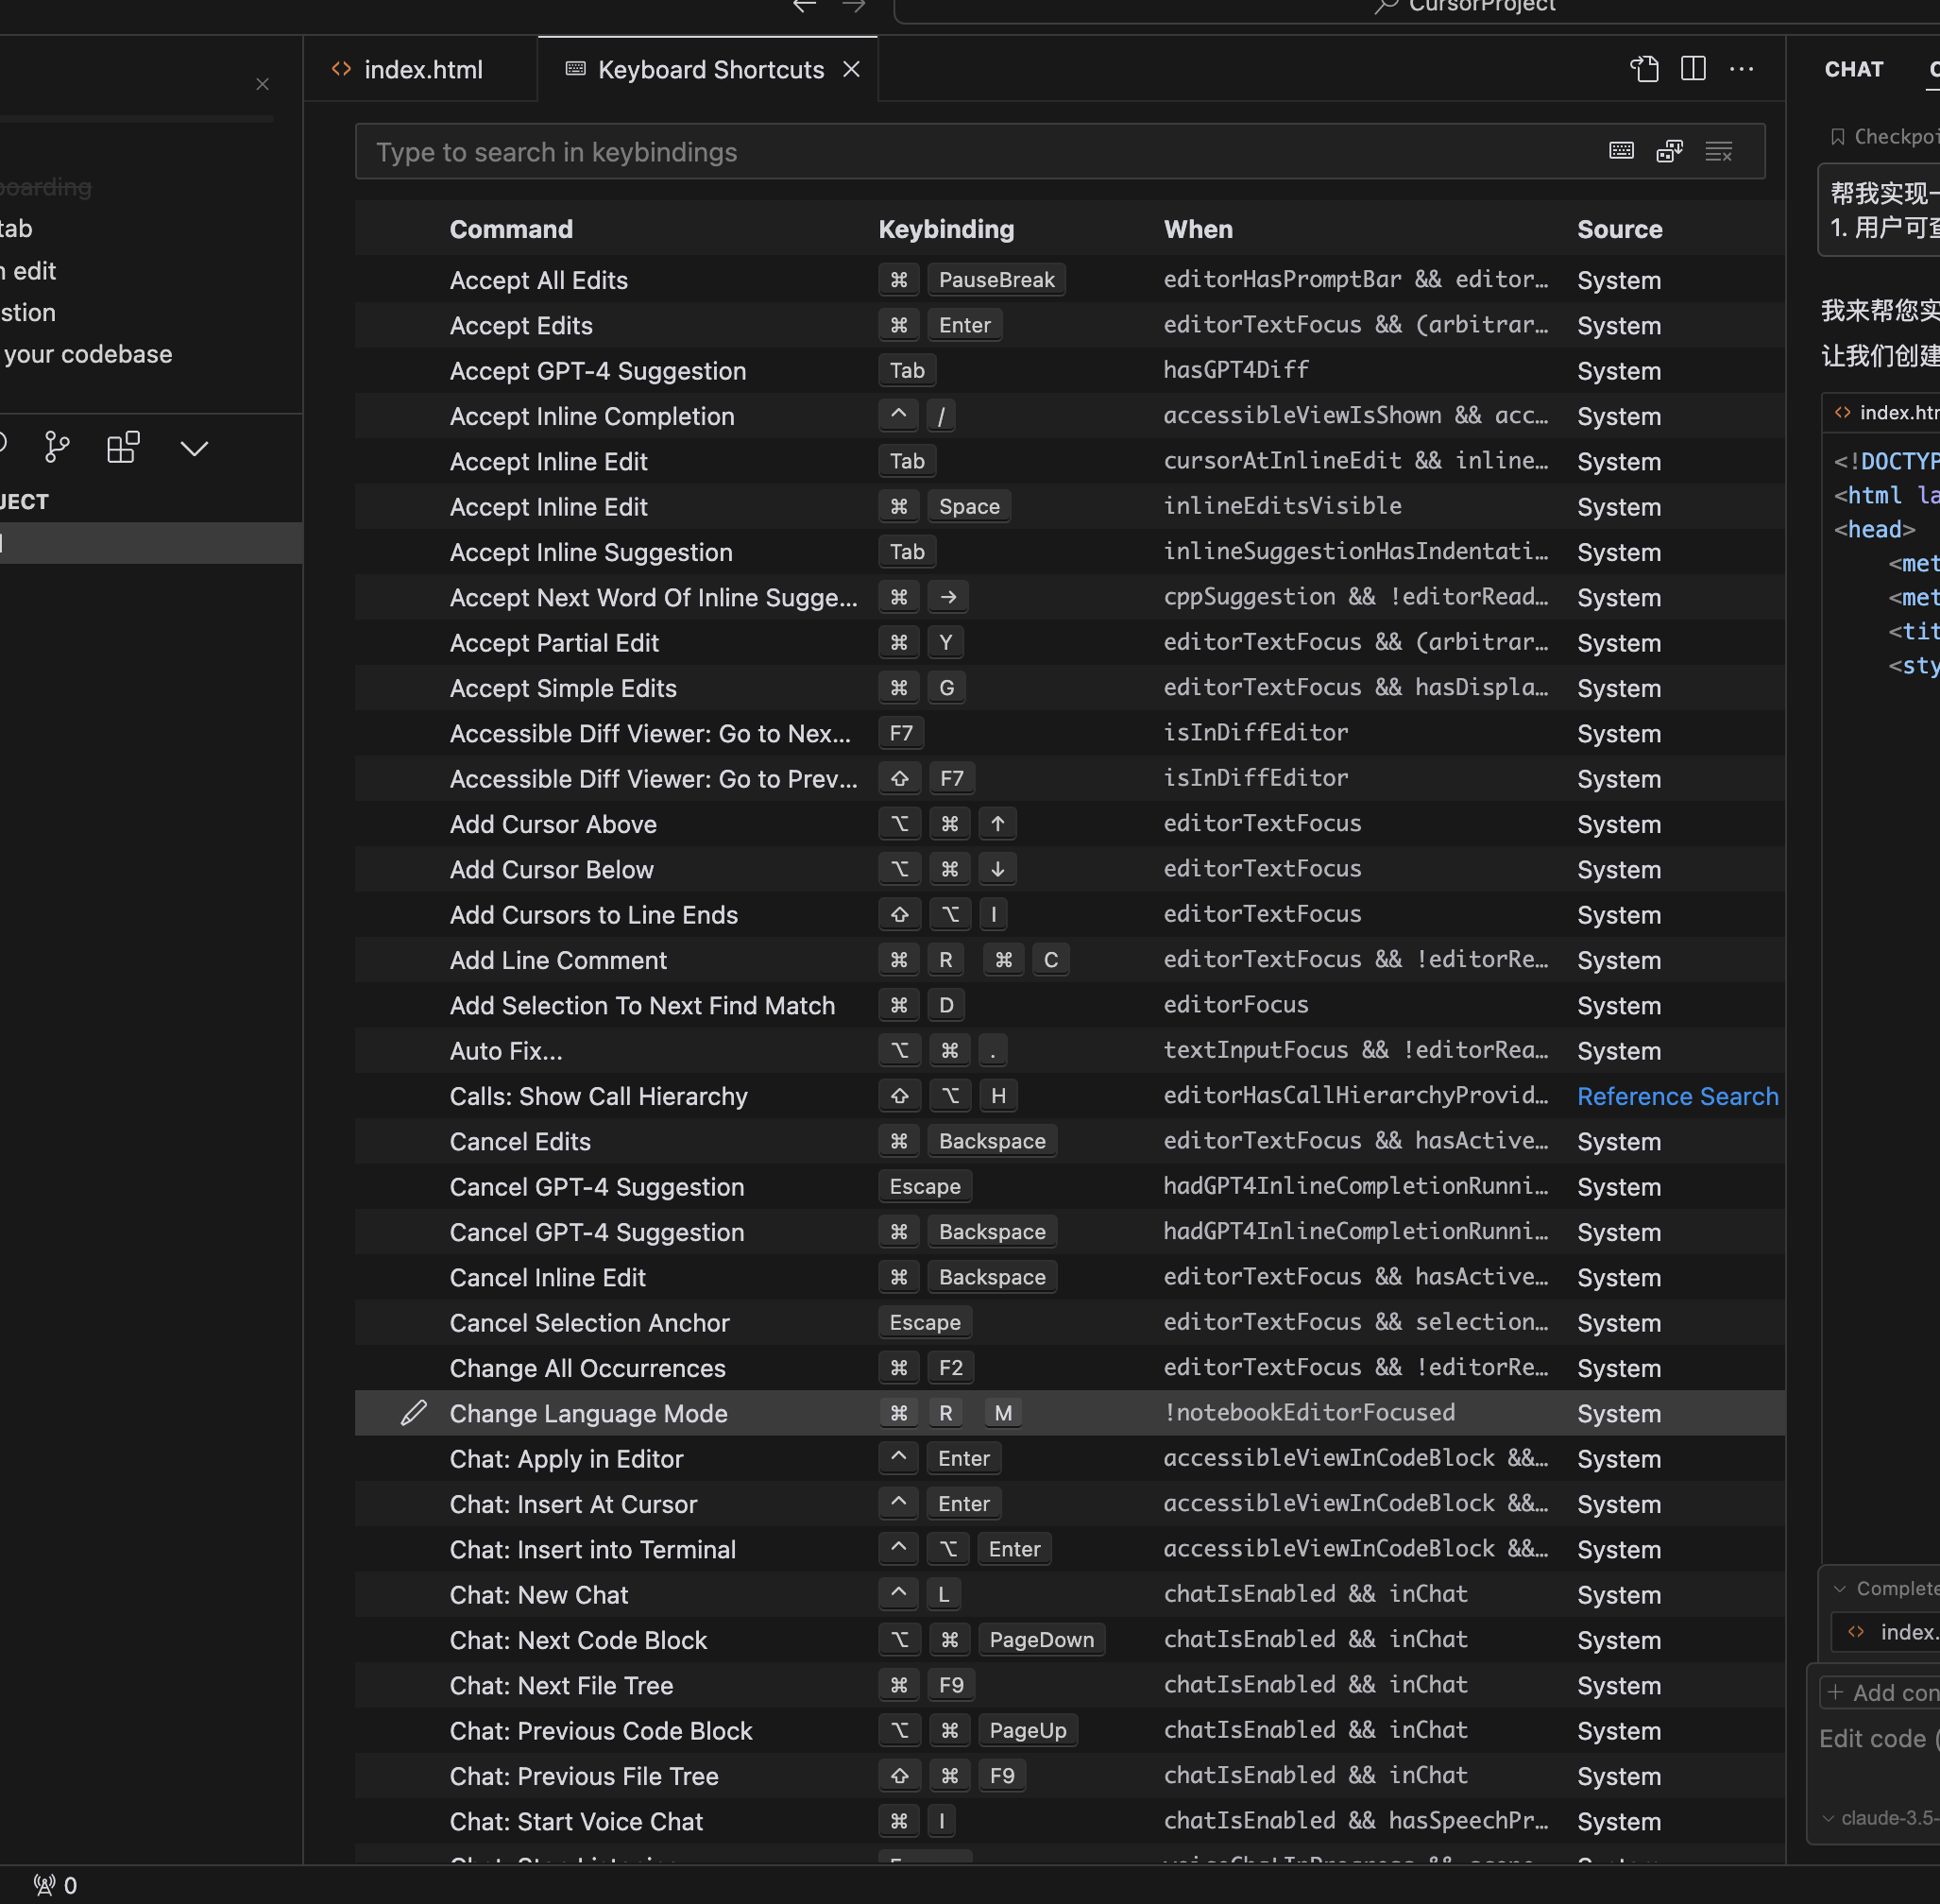Click pencil edit icon for Change Language Mode
1940x1904 pixels.
(414, 1413)
